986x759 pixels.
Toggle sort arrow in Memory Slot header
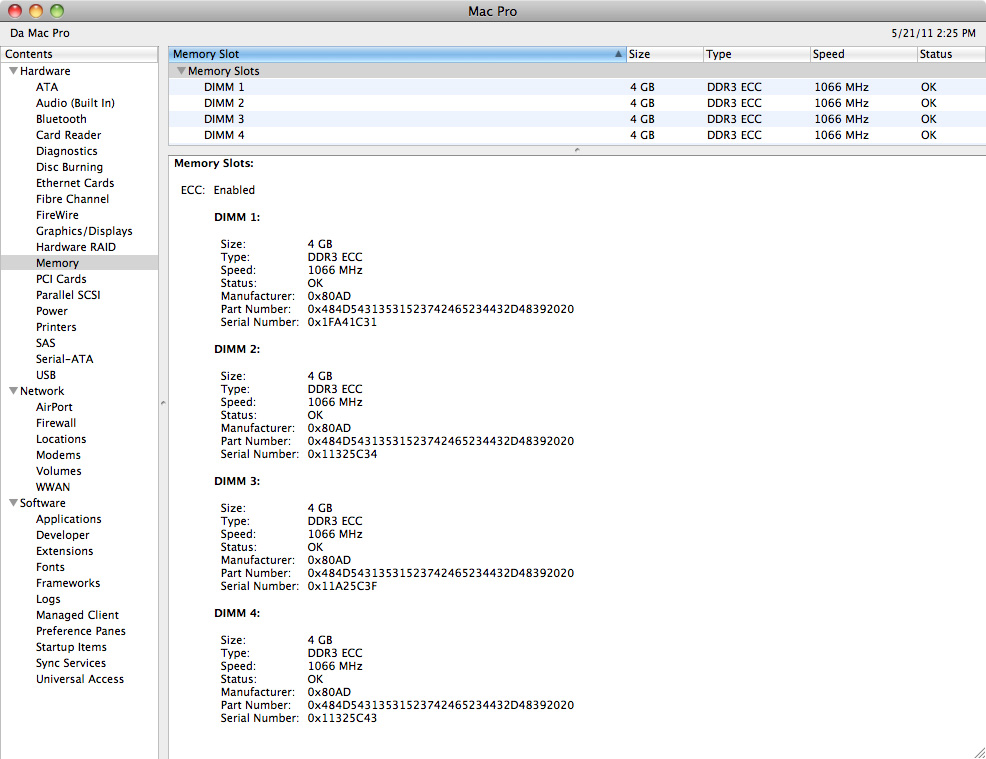(x=618, y=54)
